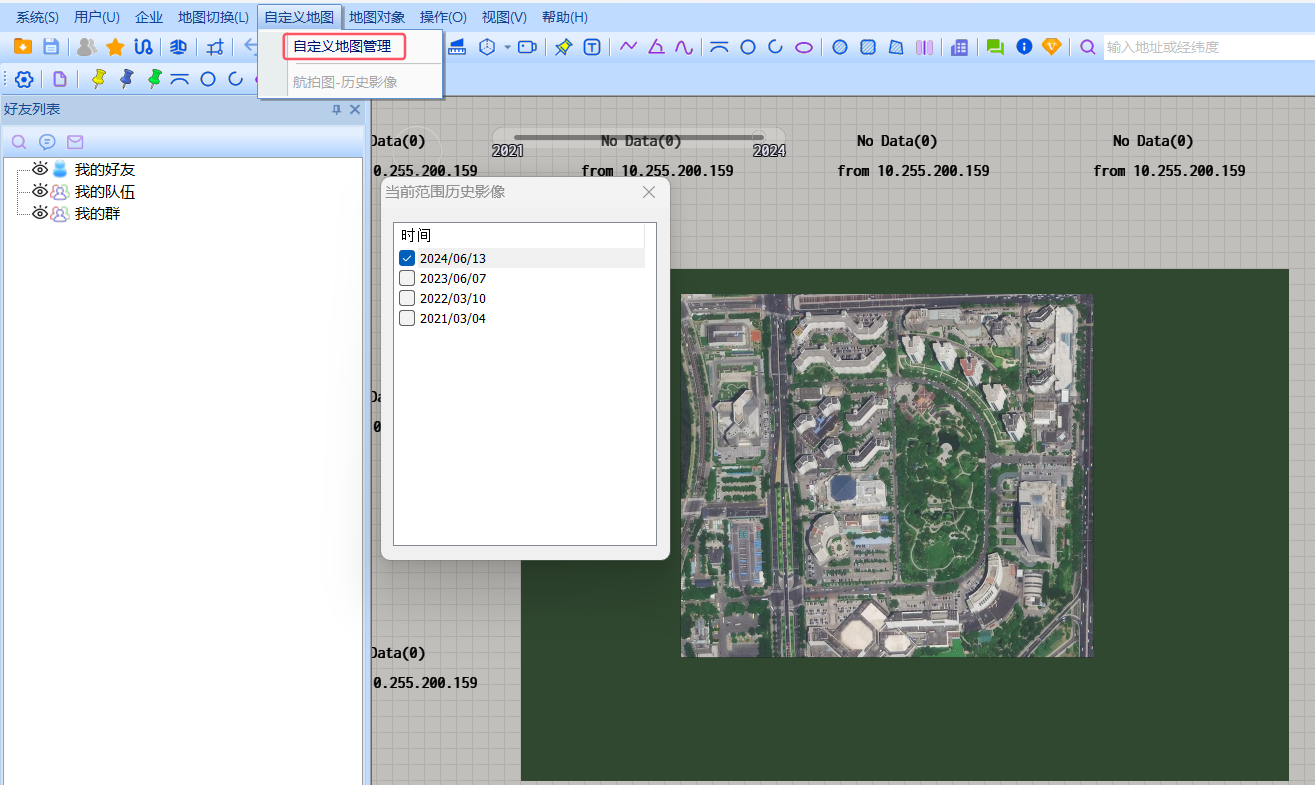Check the 2021/03/04 imagery checkbox

point(407,318)
